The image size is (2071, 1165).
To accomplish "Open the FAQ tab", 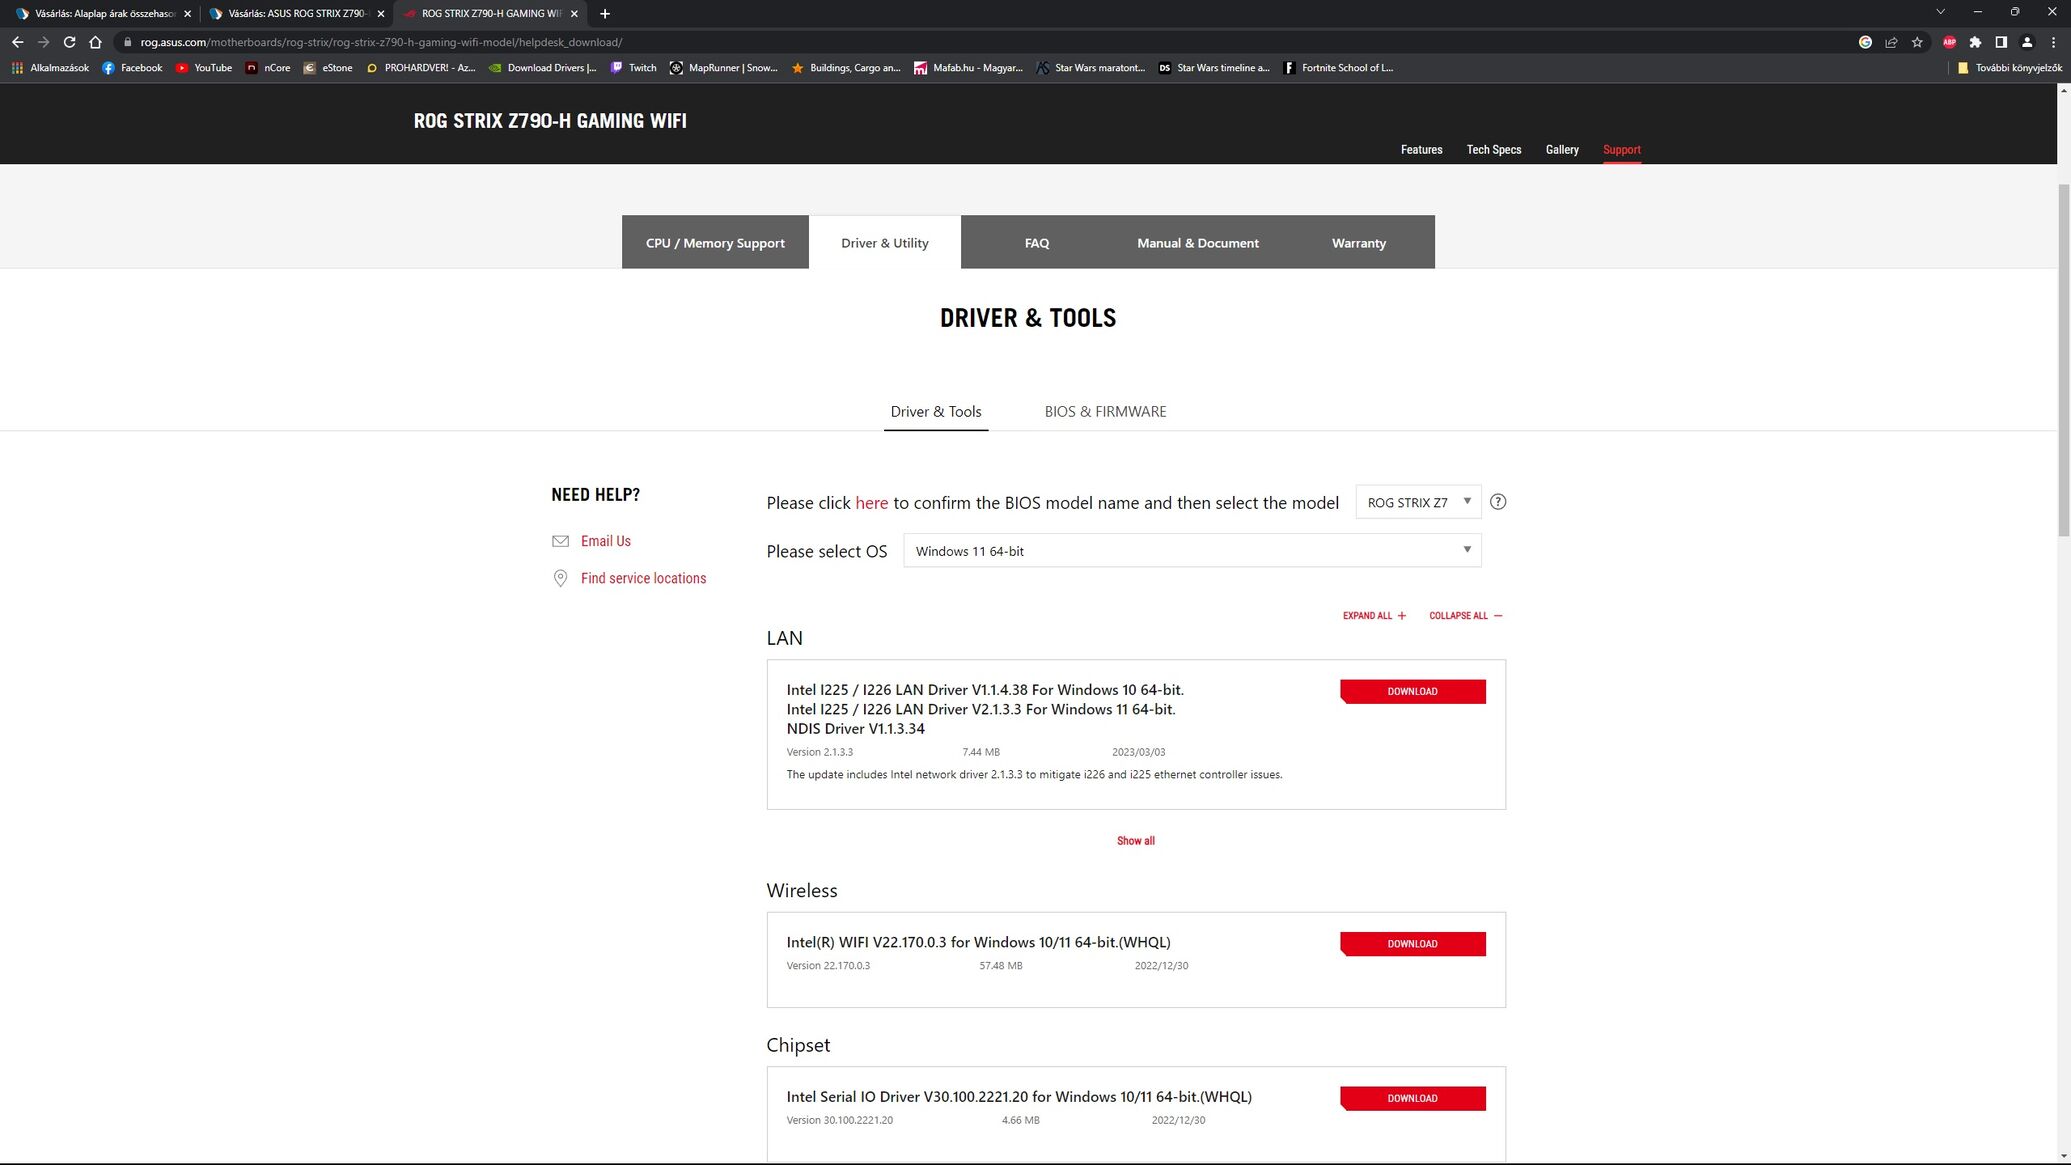I will pos(1037,242).
